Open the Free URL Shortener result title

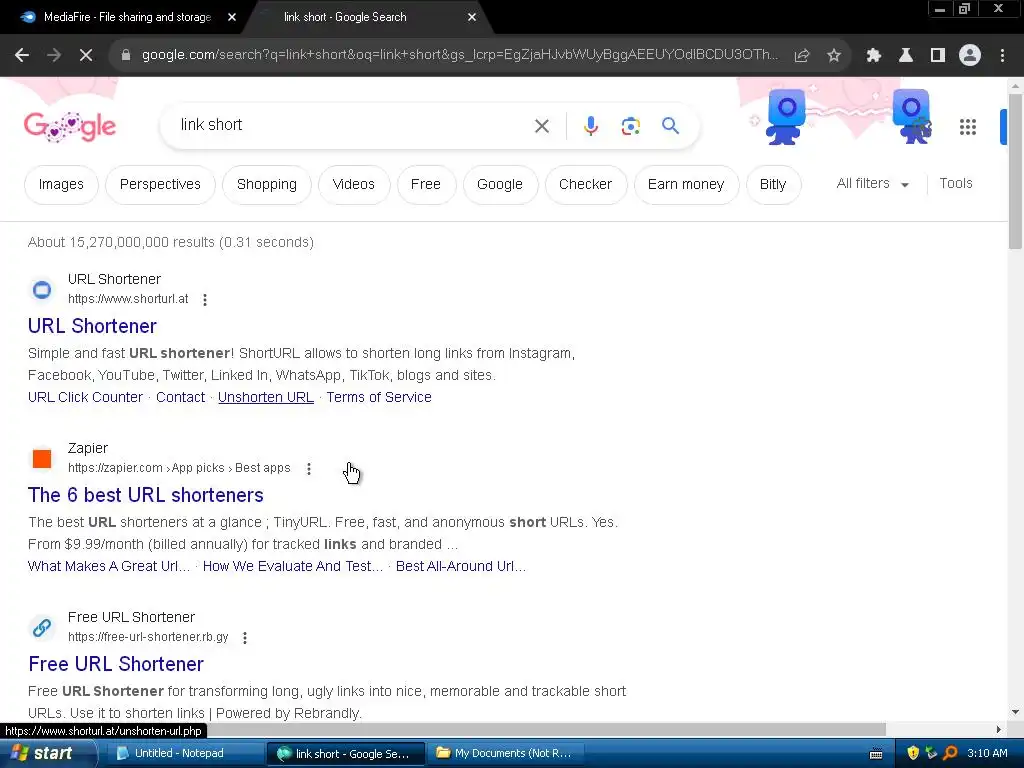(x=116, y=664)
